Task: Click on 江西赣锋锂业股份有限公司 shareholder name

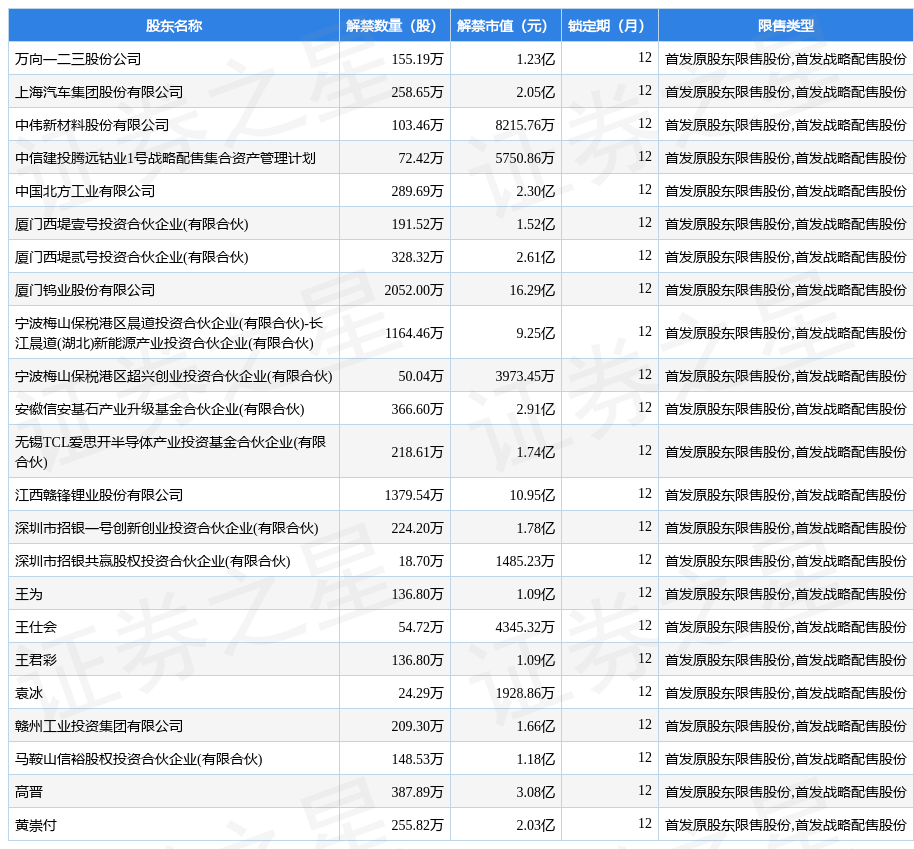Action: [x=99, y=495]
